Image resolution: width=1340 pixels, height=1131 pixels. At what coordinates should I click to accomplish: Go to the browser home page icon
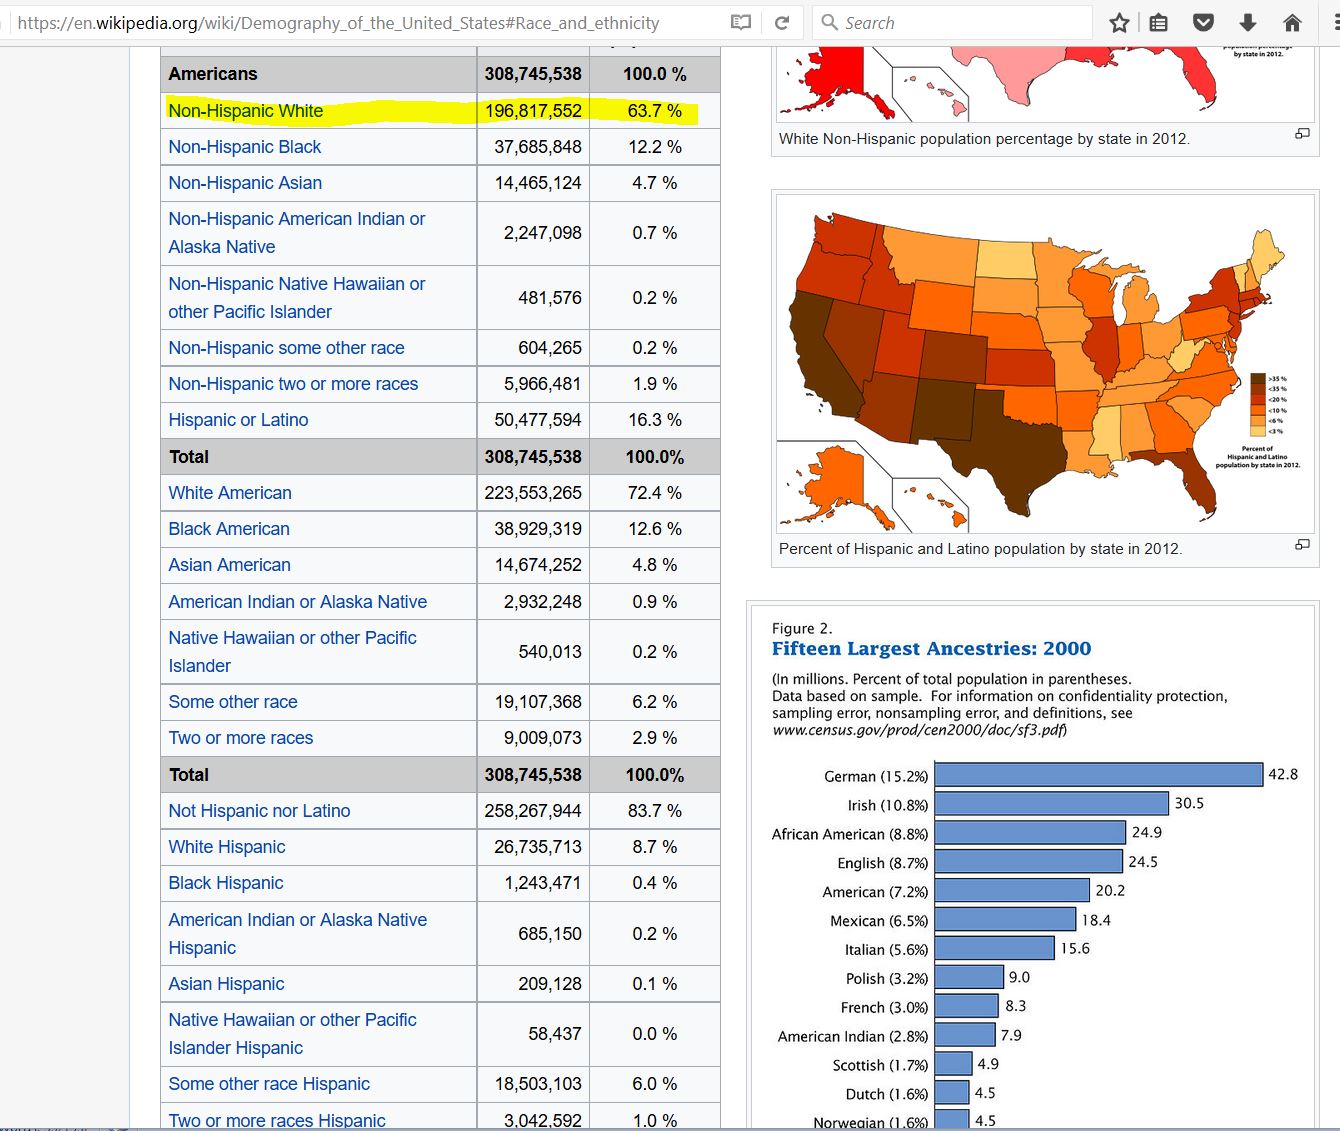tap(1292, 22)
